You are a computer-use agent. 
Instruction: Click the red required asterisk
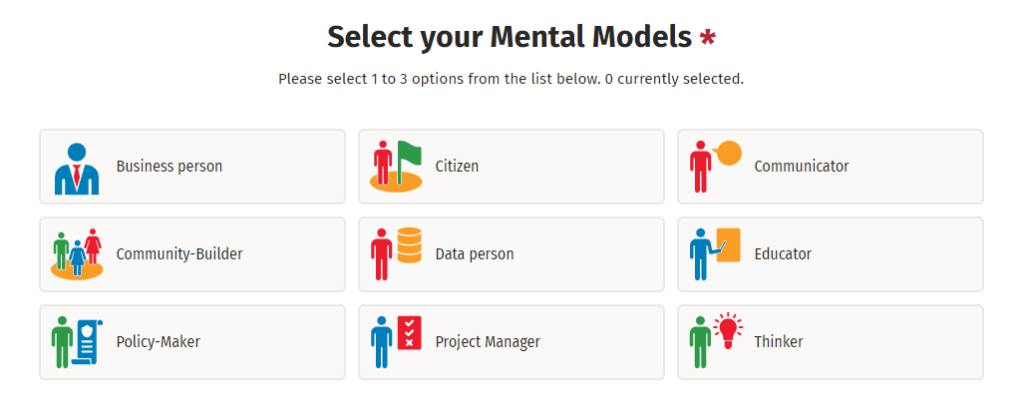(x=707, y=37)
